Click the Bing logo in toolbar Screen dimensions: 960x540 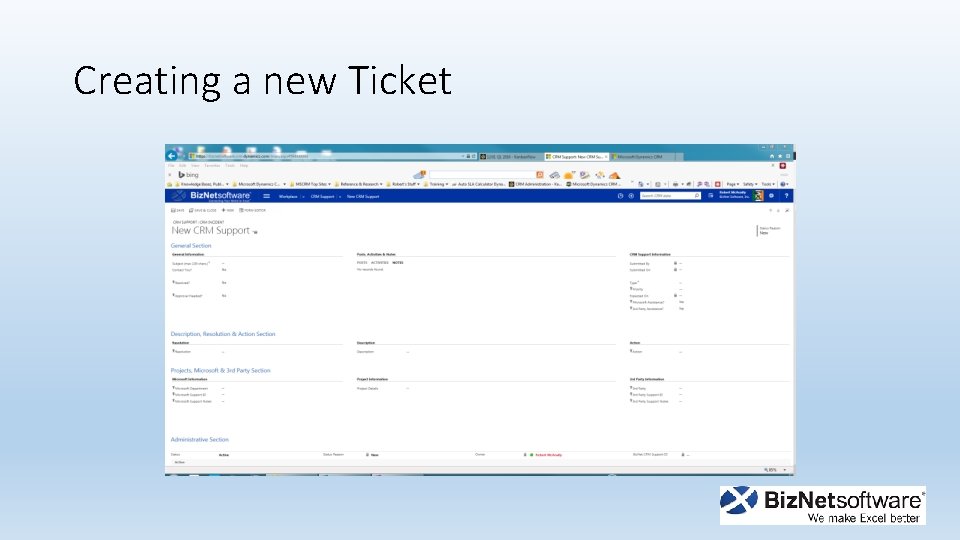click(189, 174)
